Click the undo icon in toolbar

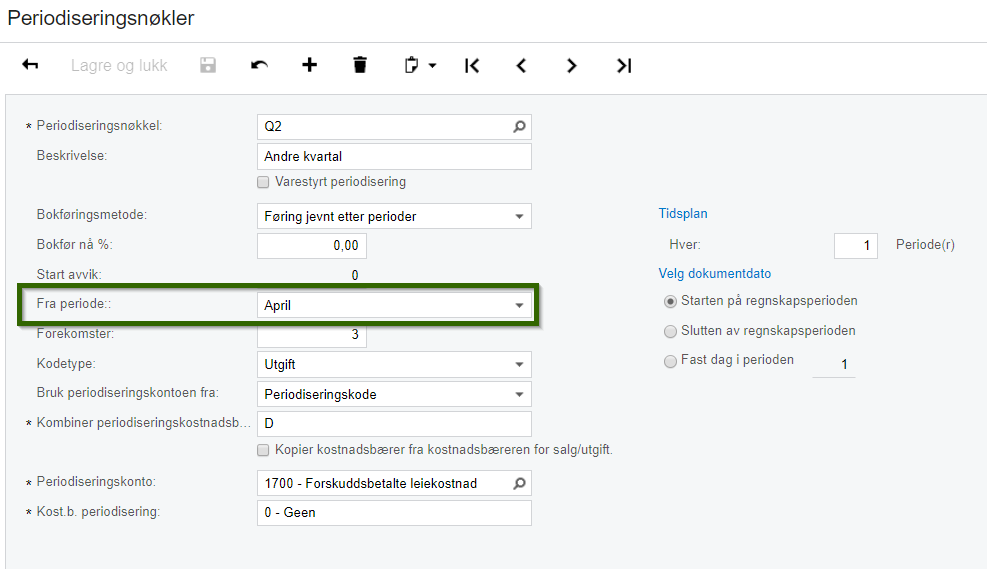pos(259,65)
